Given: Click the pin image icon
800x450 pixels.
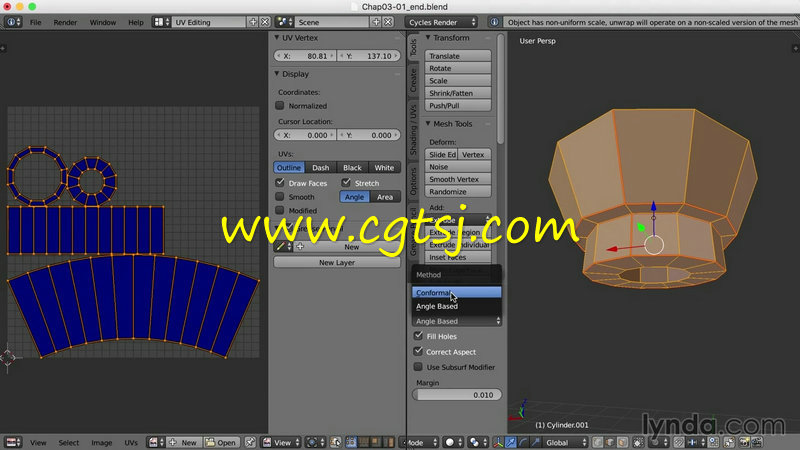Looking at the screenshot, I should point(250,442).
